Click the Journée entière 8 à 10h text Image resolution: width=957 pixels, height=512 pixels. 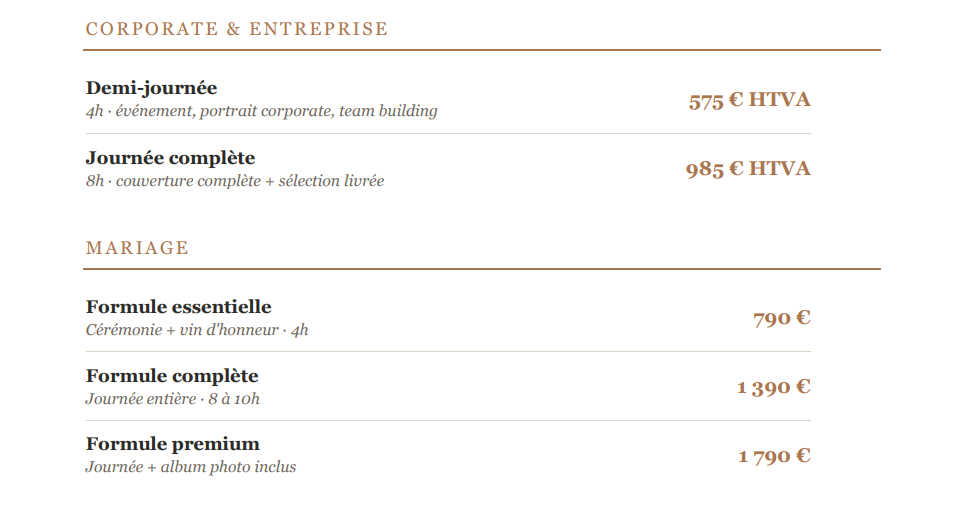pos(173,399)
